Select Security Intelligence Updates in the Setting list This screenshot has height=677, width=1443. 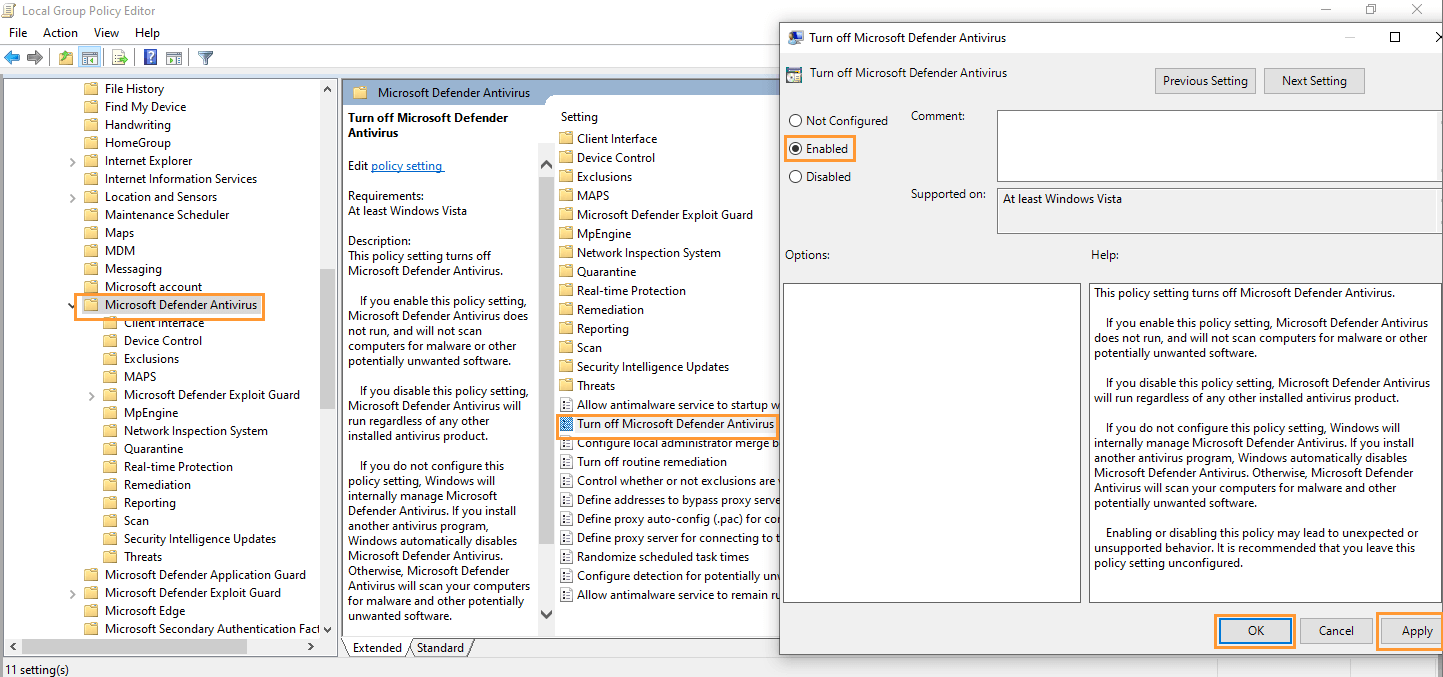(x=653, y=367)
